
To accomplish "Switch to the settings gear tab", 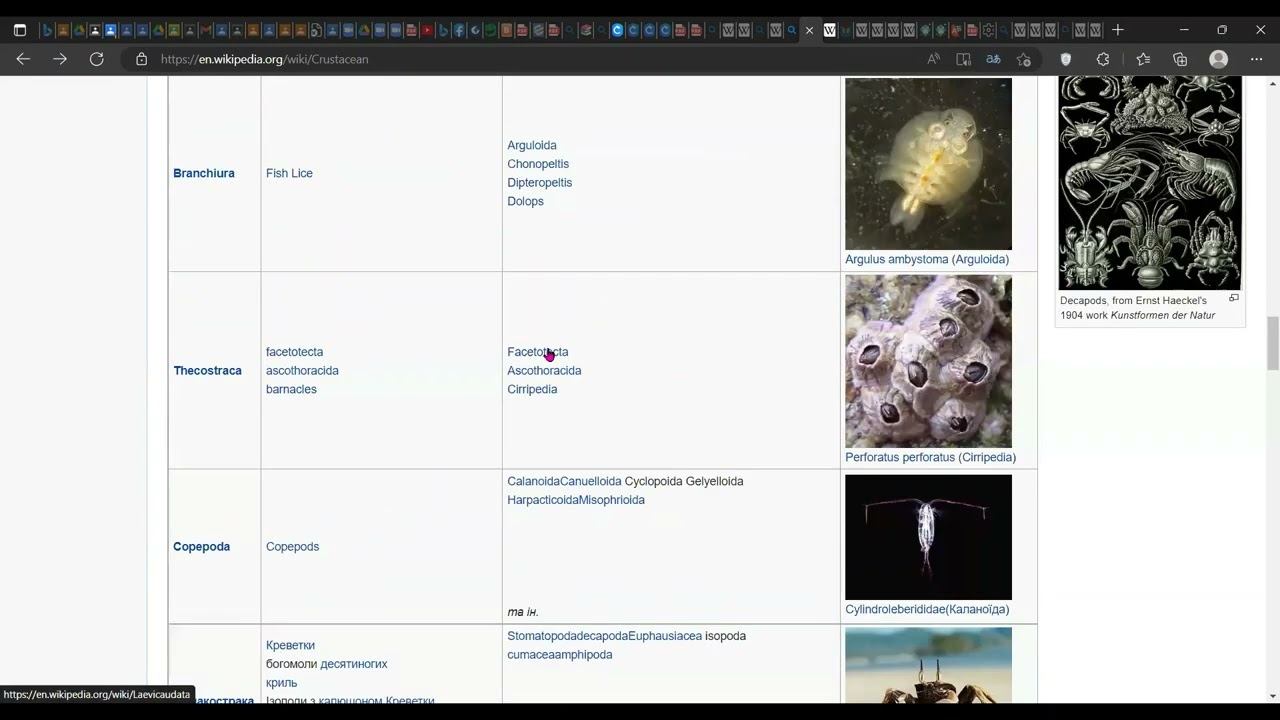I will pos(989,30).
